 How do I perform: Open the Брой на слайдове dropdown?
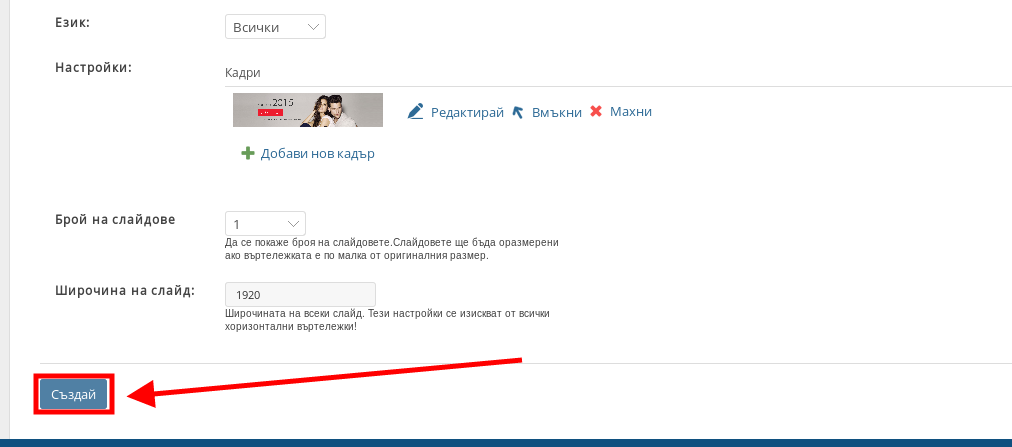[265, 223]
